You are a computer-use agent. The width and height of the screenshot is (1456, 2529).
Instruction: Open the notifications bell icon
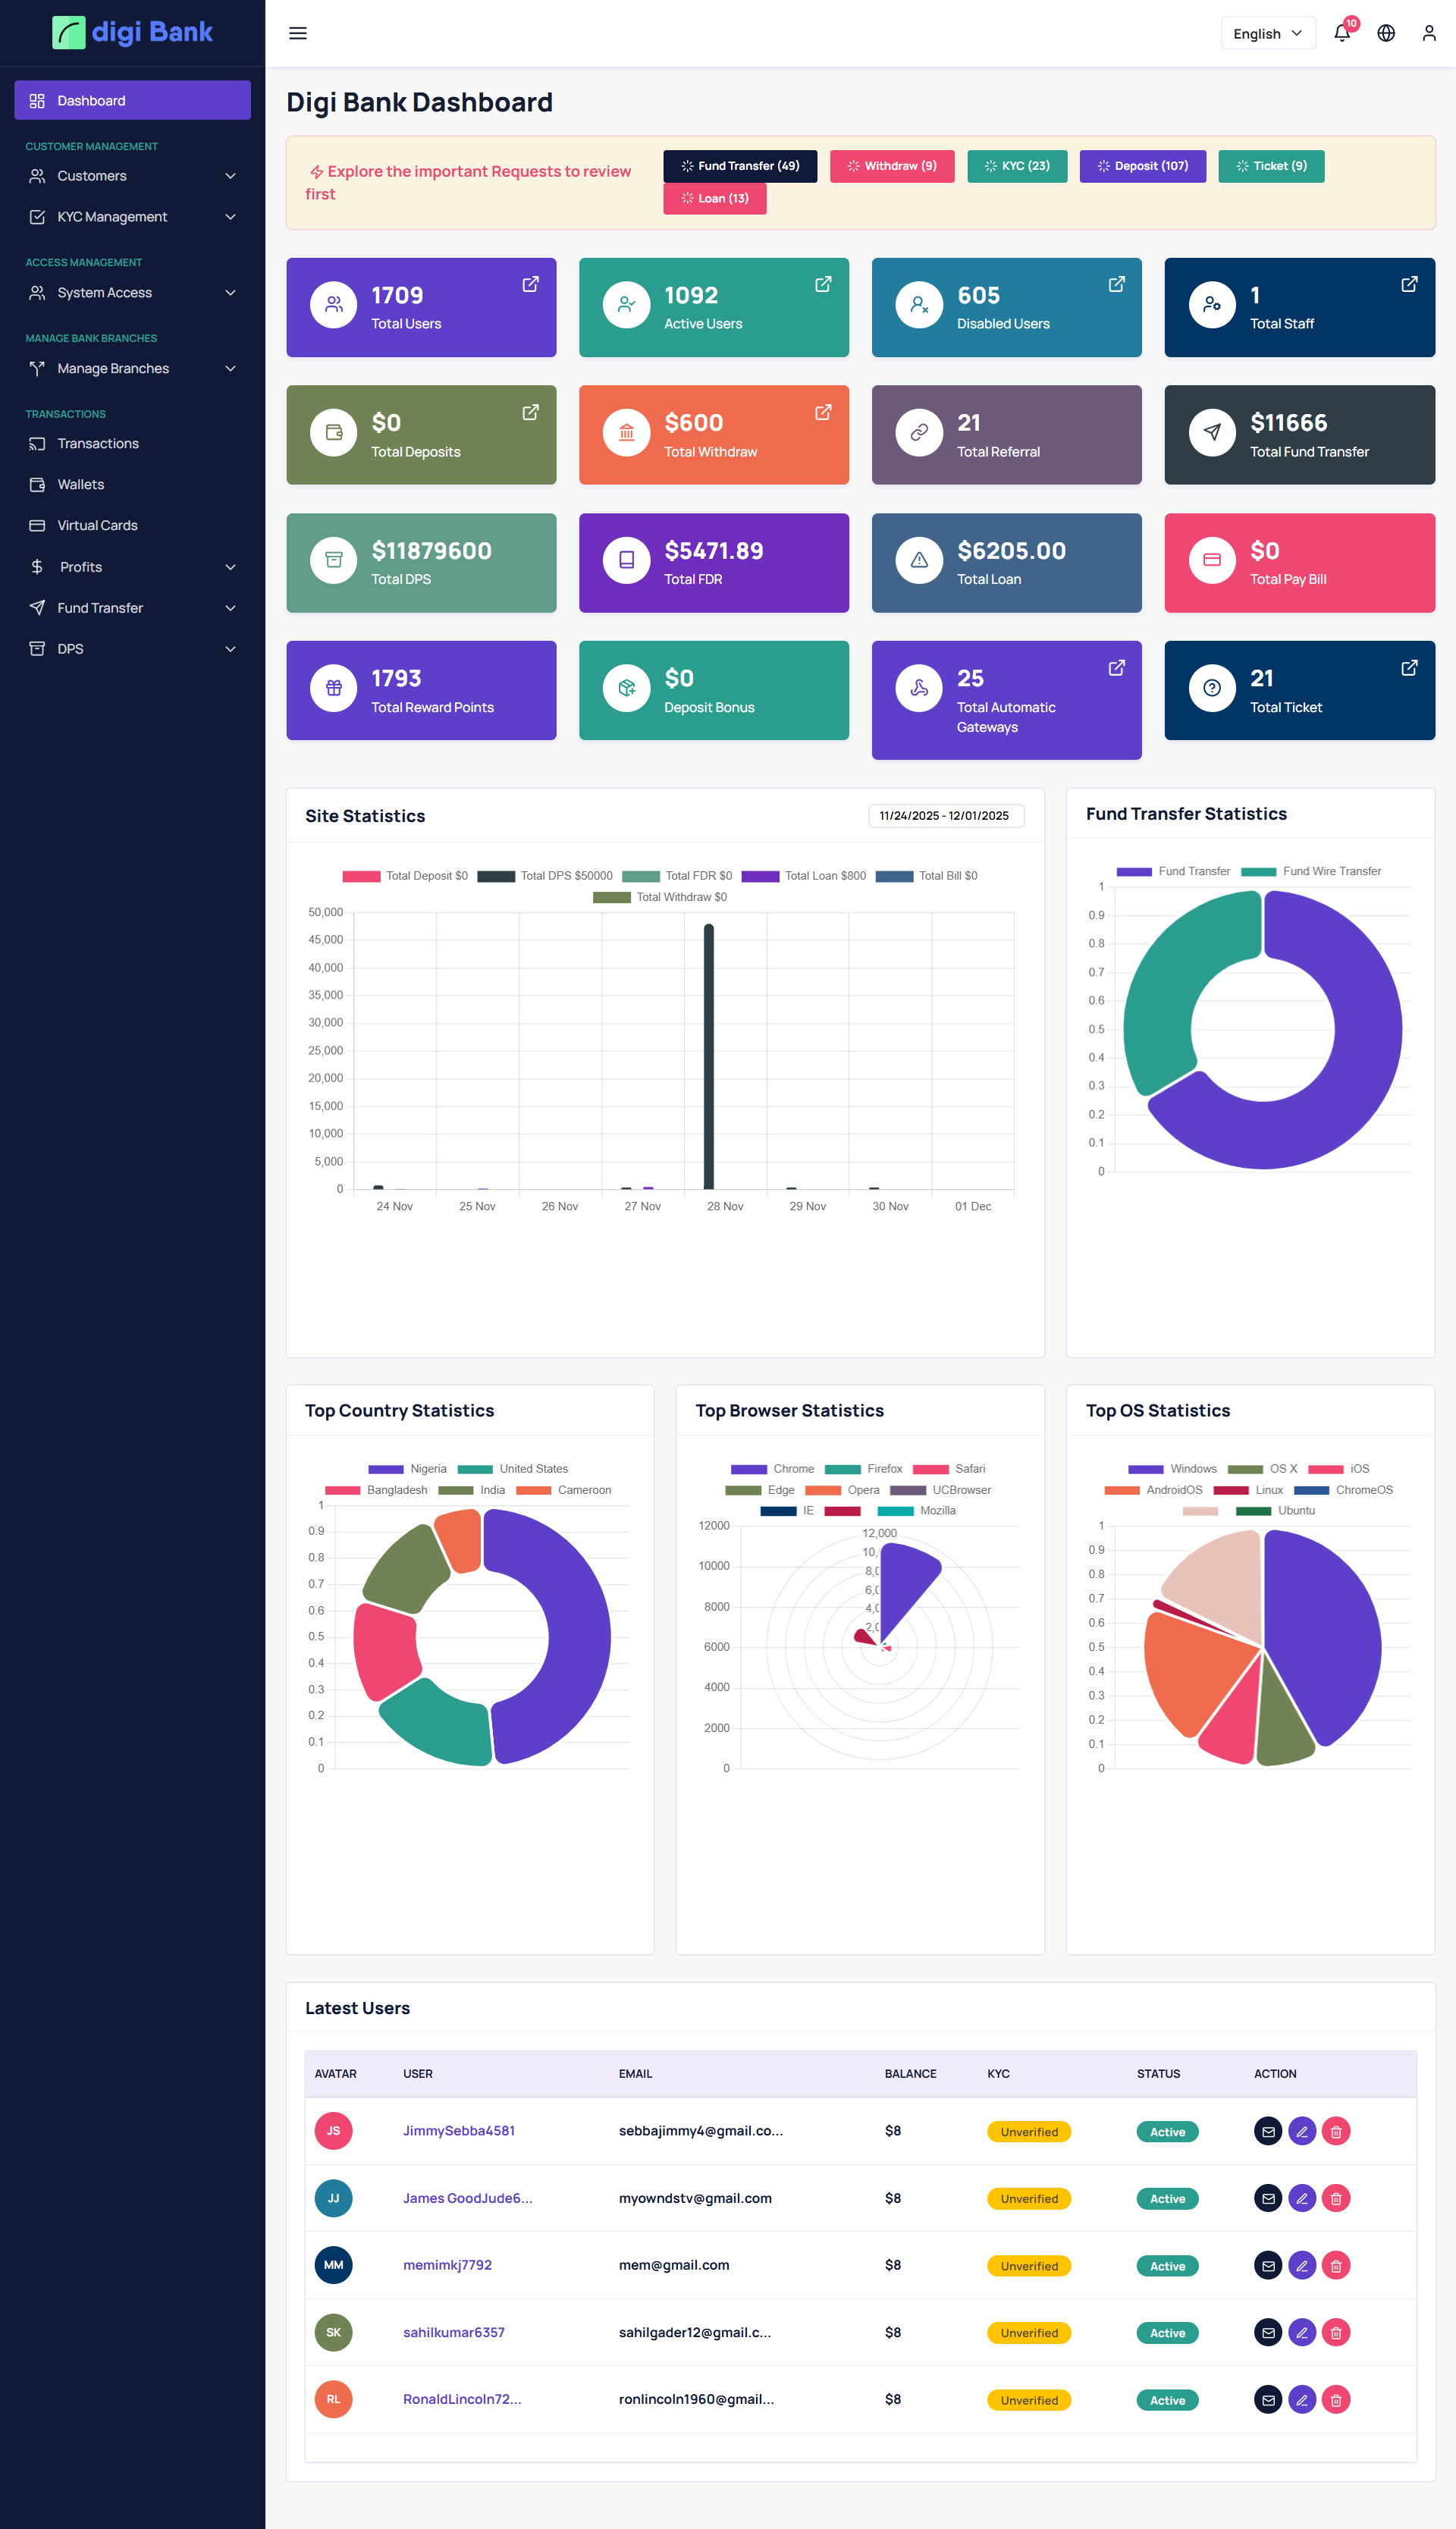[1341, 33]
